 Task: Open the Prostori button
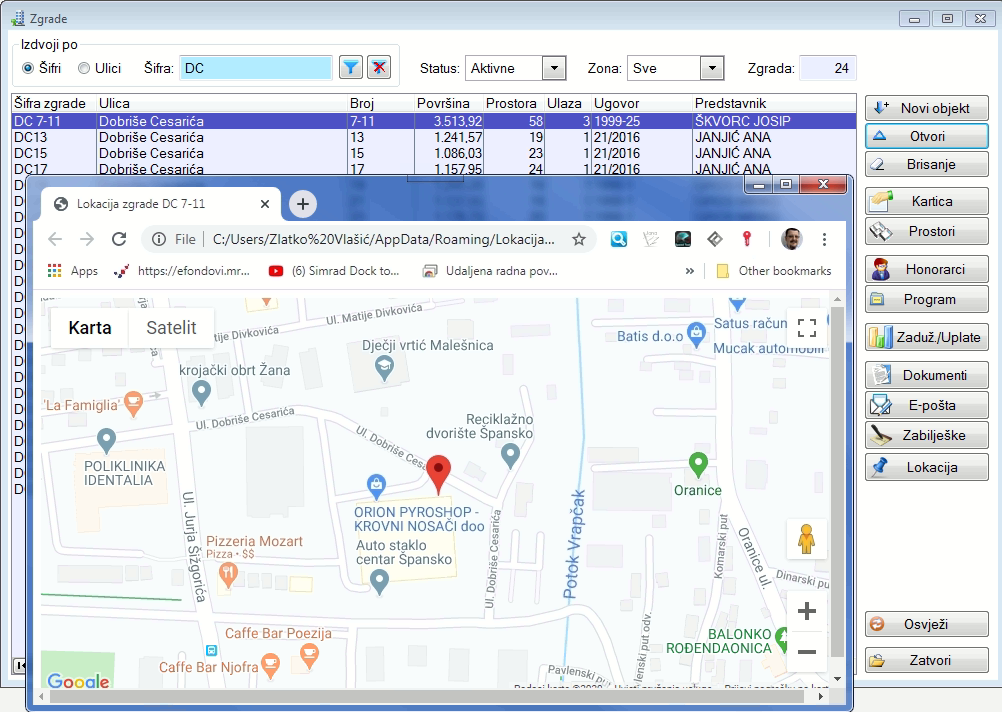tap(927, 231)
